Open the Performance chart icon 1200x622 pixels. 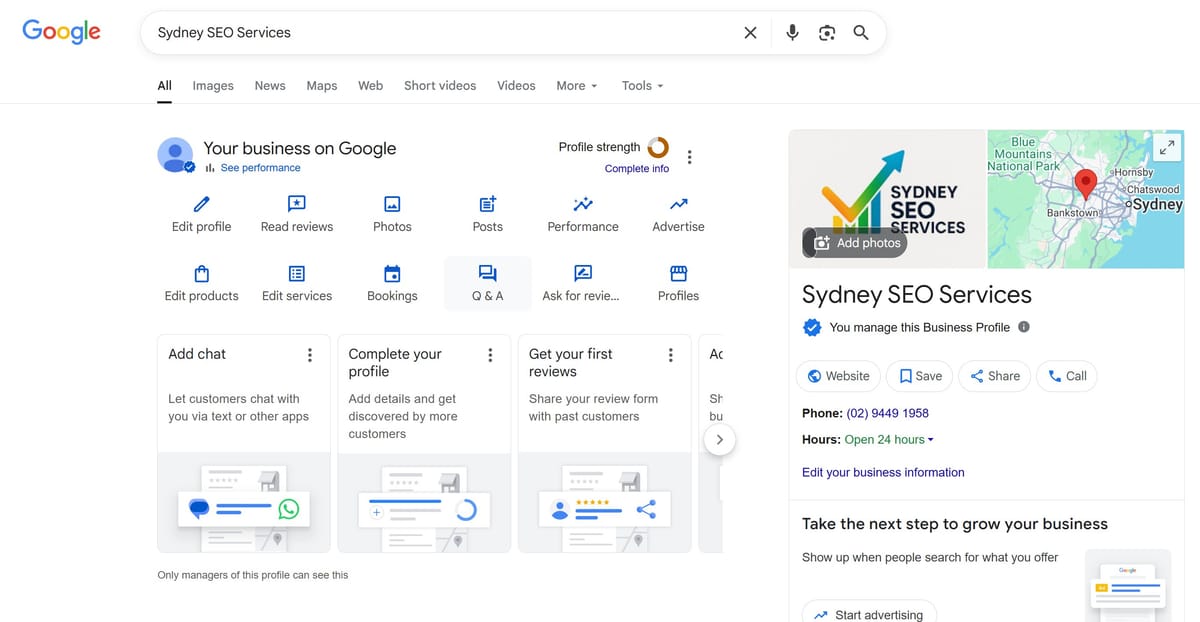point(582,204)
